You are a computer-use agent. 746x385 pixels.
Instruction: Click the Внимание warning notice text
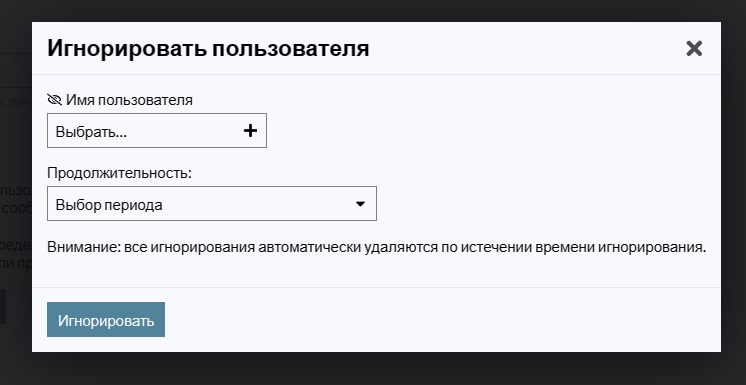point(377,247)
